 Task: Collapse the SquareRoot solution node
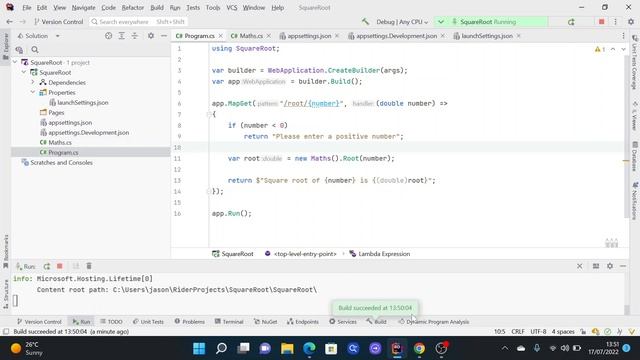[16, 62]
